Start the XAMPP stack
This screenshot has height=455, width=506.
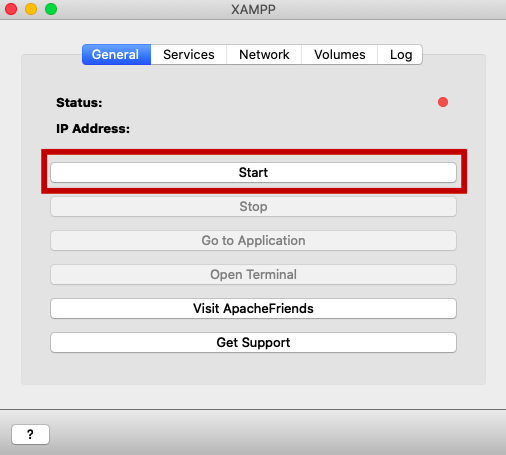coord(253,172)
